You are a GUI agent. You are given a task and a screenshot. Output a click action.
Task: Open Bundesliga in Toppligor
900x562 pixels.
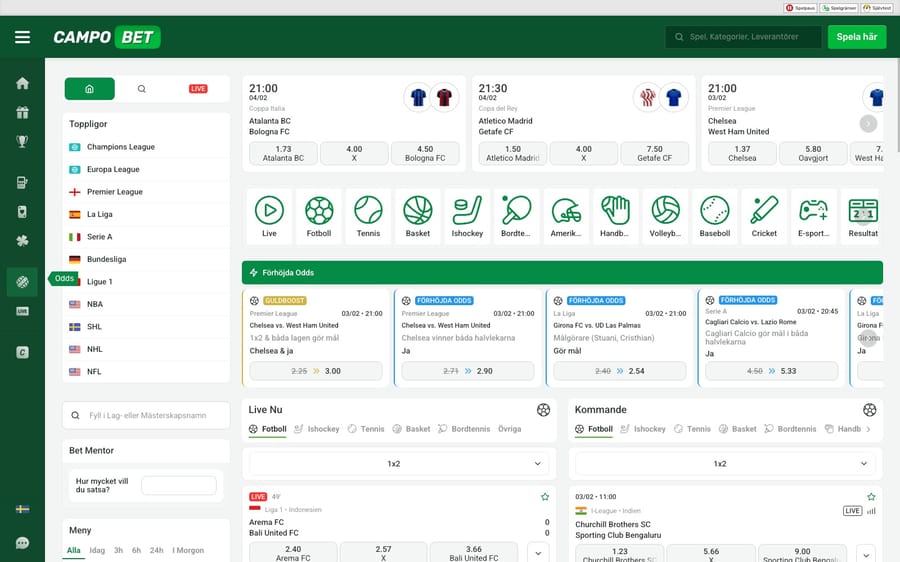[146, 259]
